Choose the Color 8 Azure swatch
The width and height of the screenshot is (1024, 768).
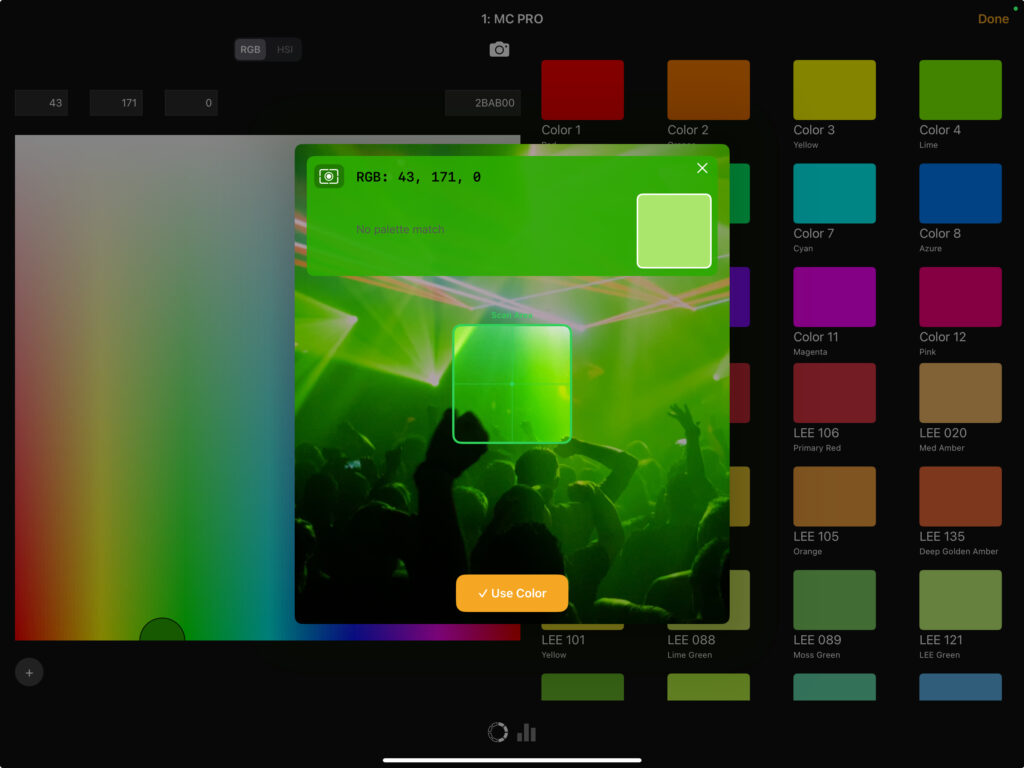pyautogui.click(x=960, y=193)
